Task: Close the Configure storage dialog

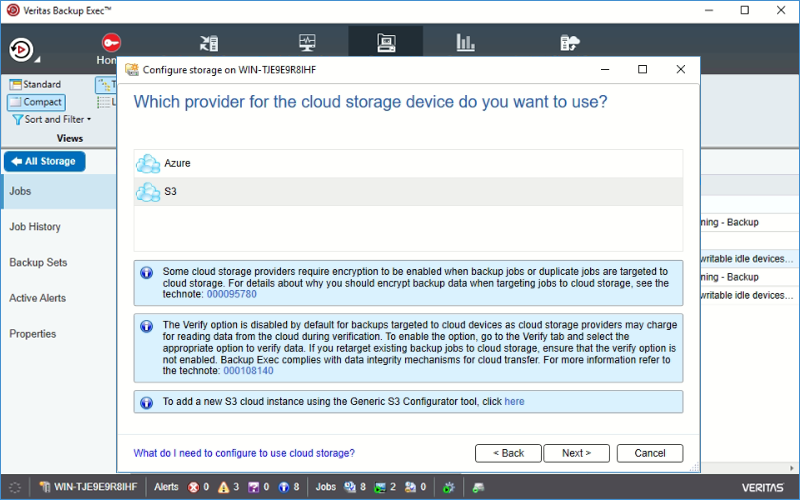Action: coord(681,69)
